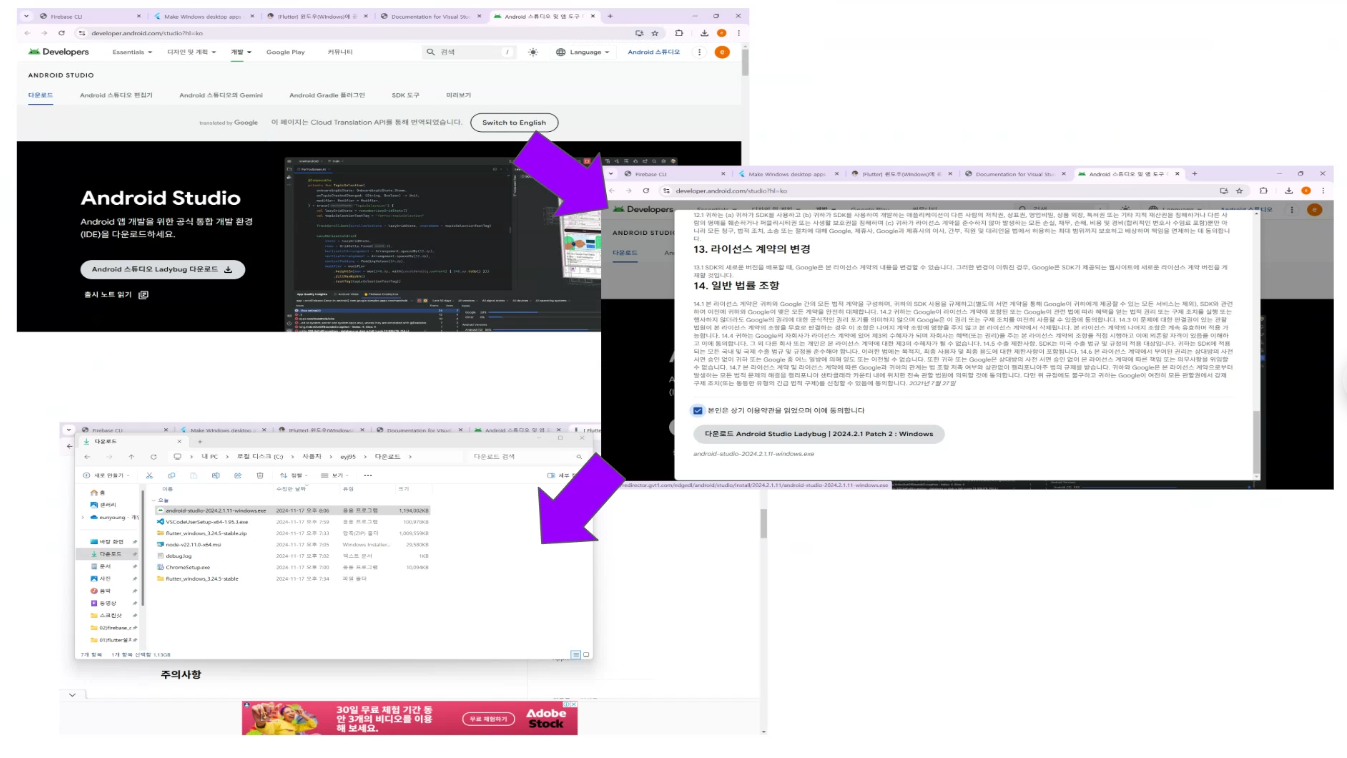
Task: Add a new tab in File Explorer
Action: click(200, 441)
